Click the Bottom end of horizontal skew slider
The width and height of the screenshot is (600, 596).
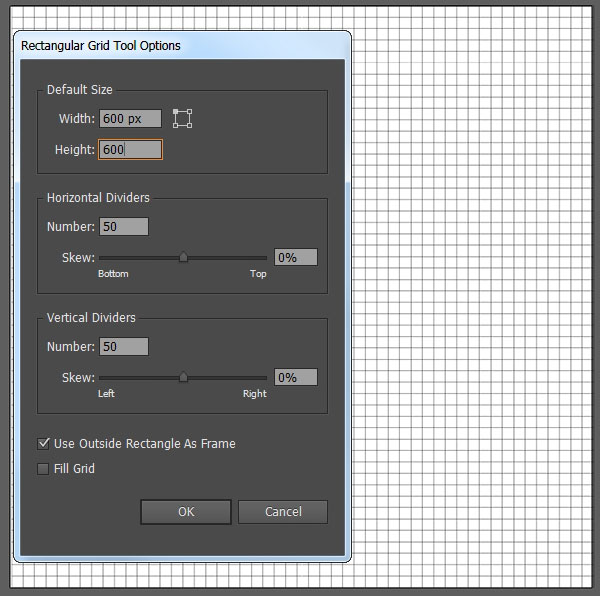tap(101, 258)
